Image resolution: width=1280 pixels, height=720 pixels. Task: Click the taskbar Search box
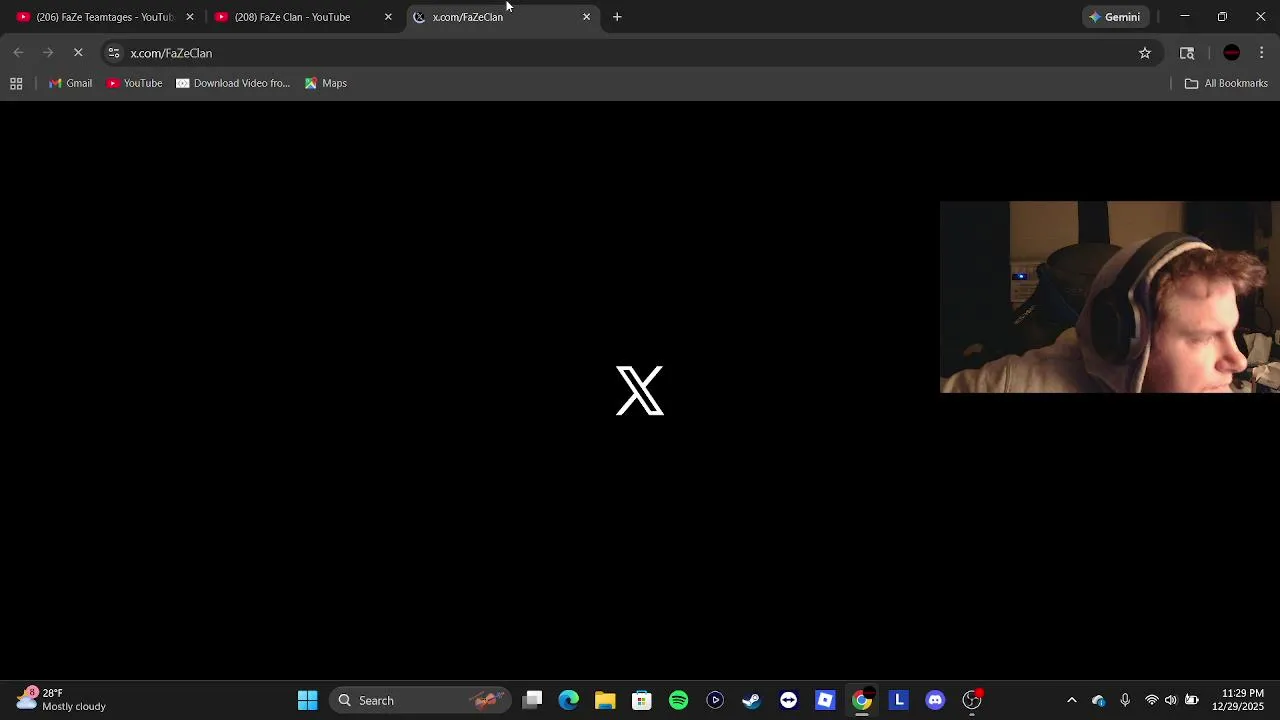click(420, 700)
